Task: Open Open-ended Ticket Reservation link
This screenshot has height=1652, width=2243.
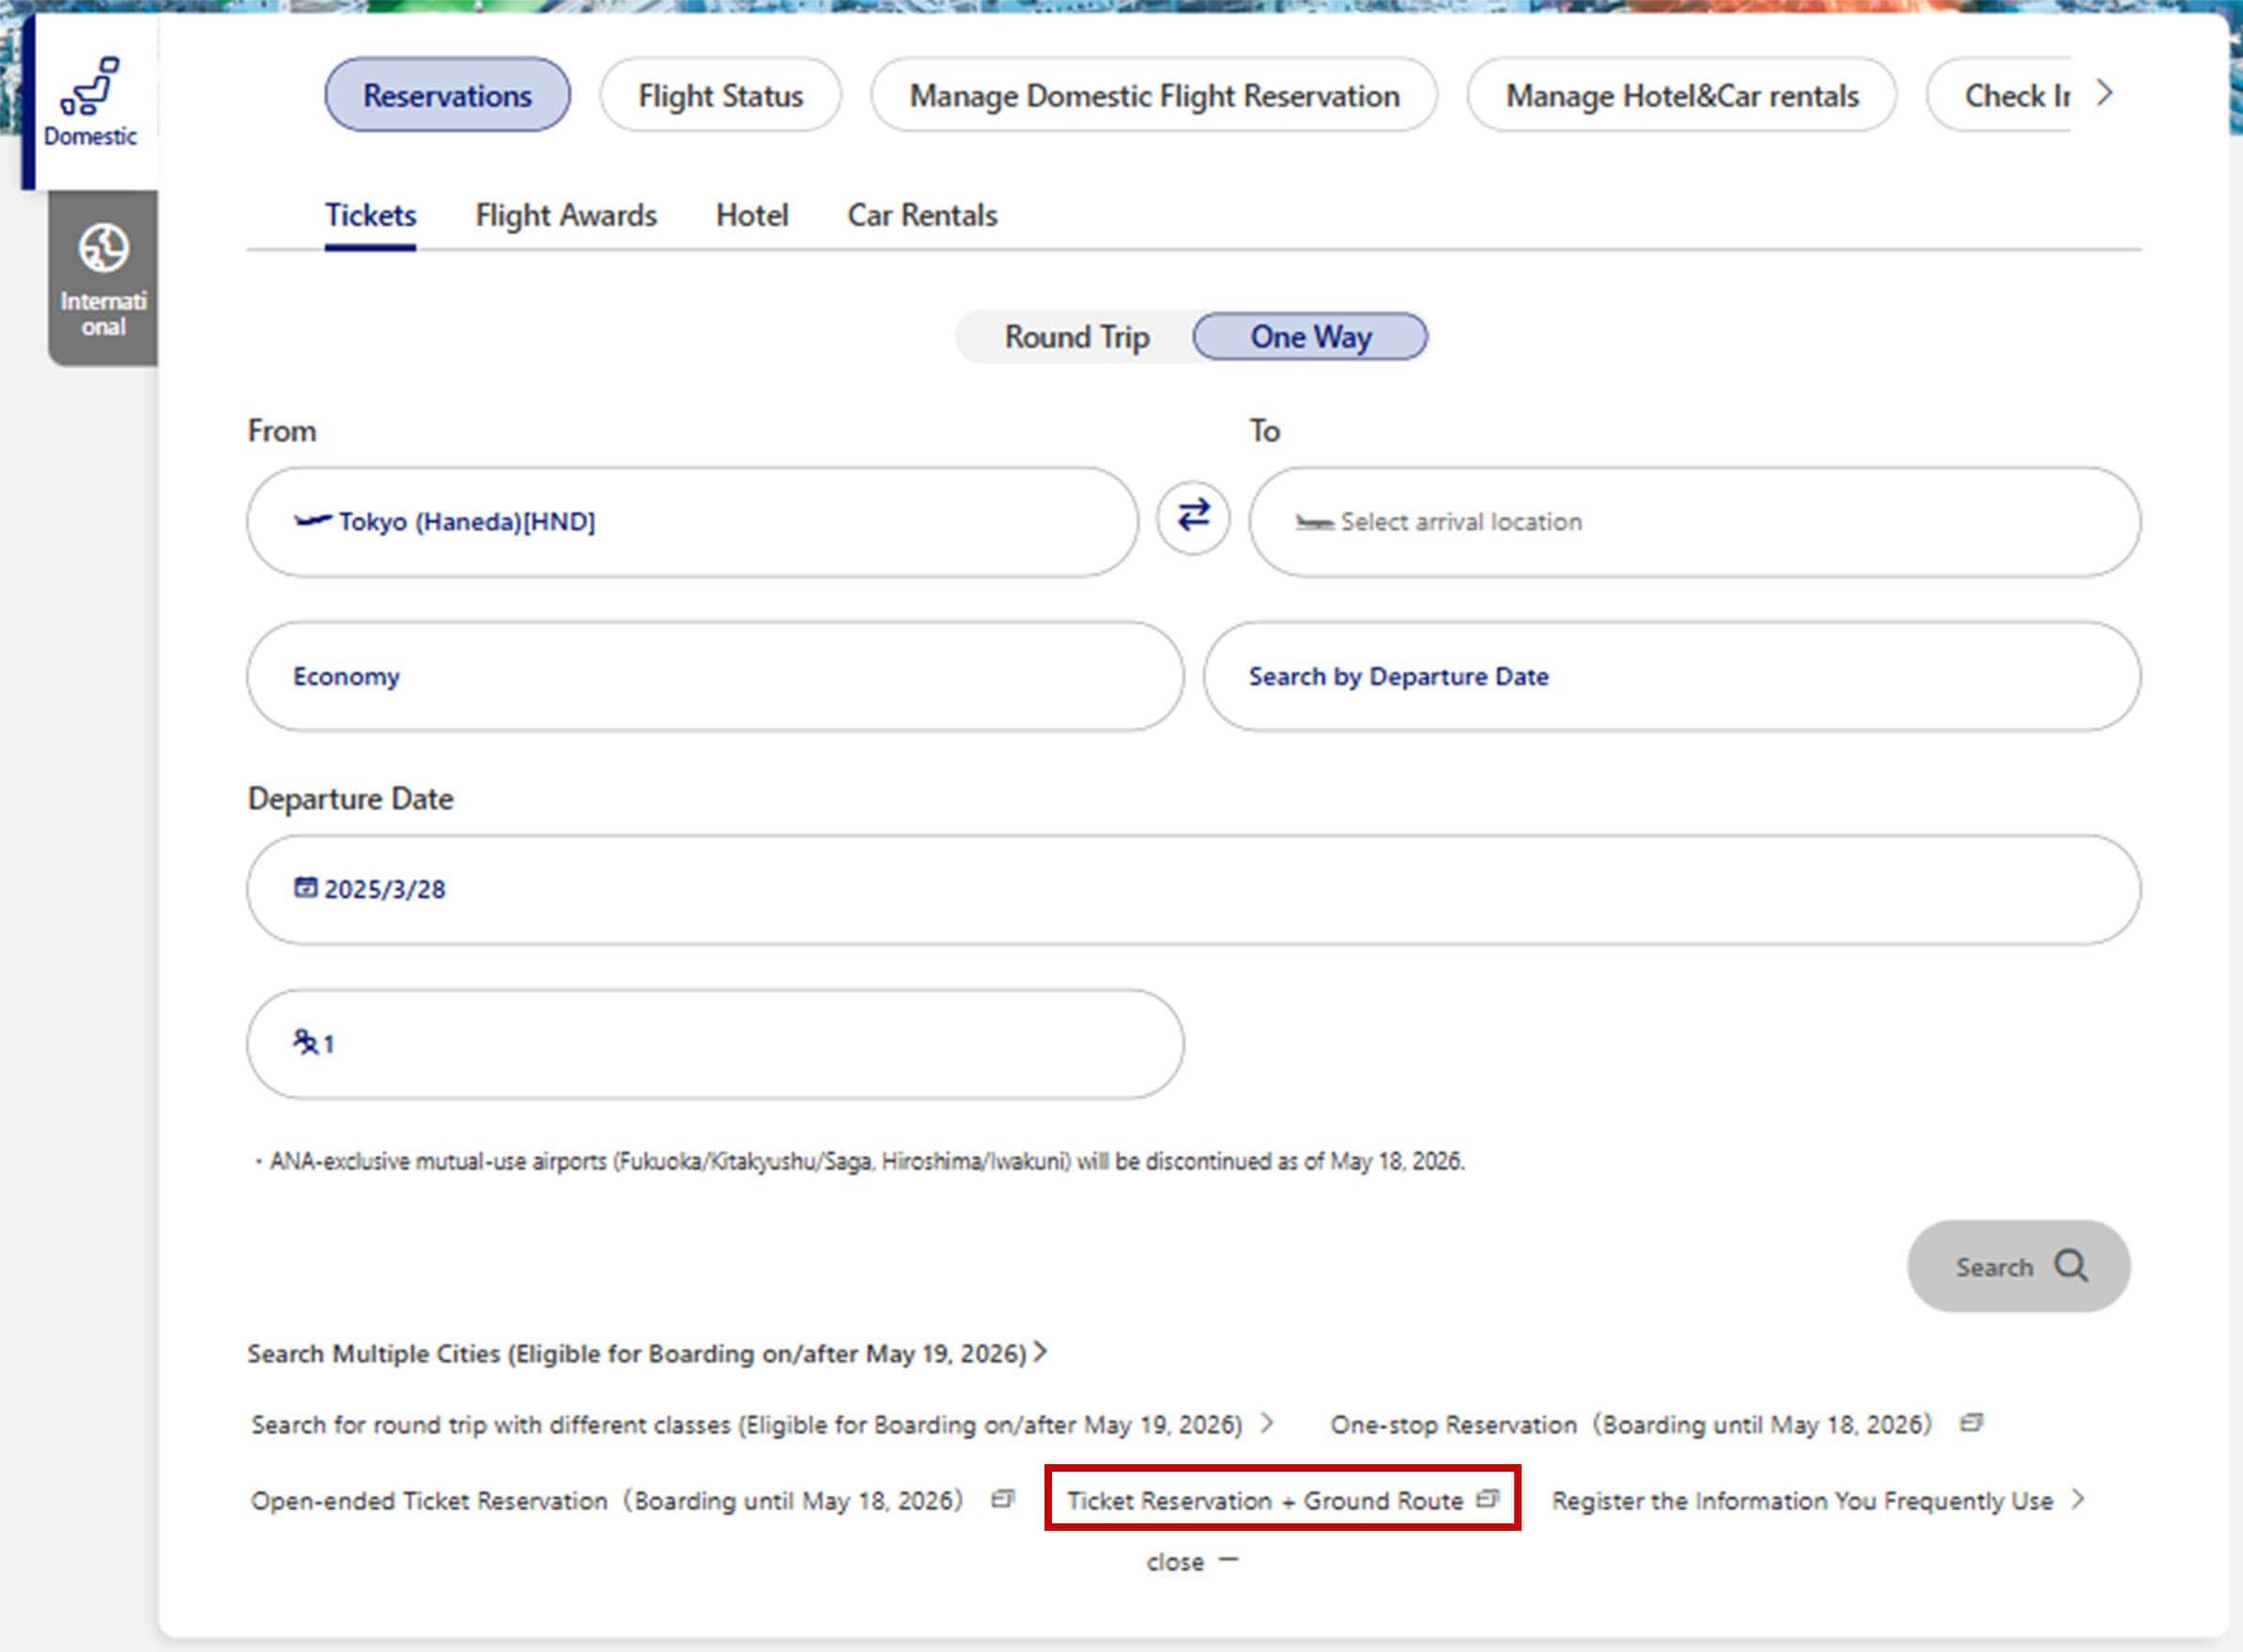Action: pyautogui.click(x=632, y=1500)
